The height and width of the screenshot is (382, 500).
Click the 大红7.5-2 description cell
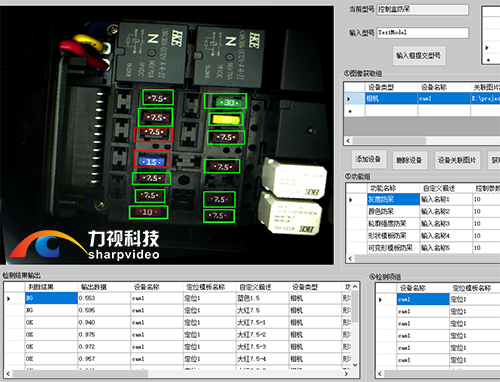coord(263,334)
